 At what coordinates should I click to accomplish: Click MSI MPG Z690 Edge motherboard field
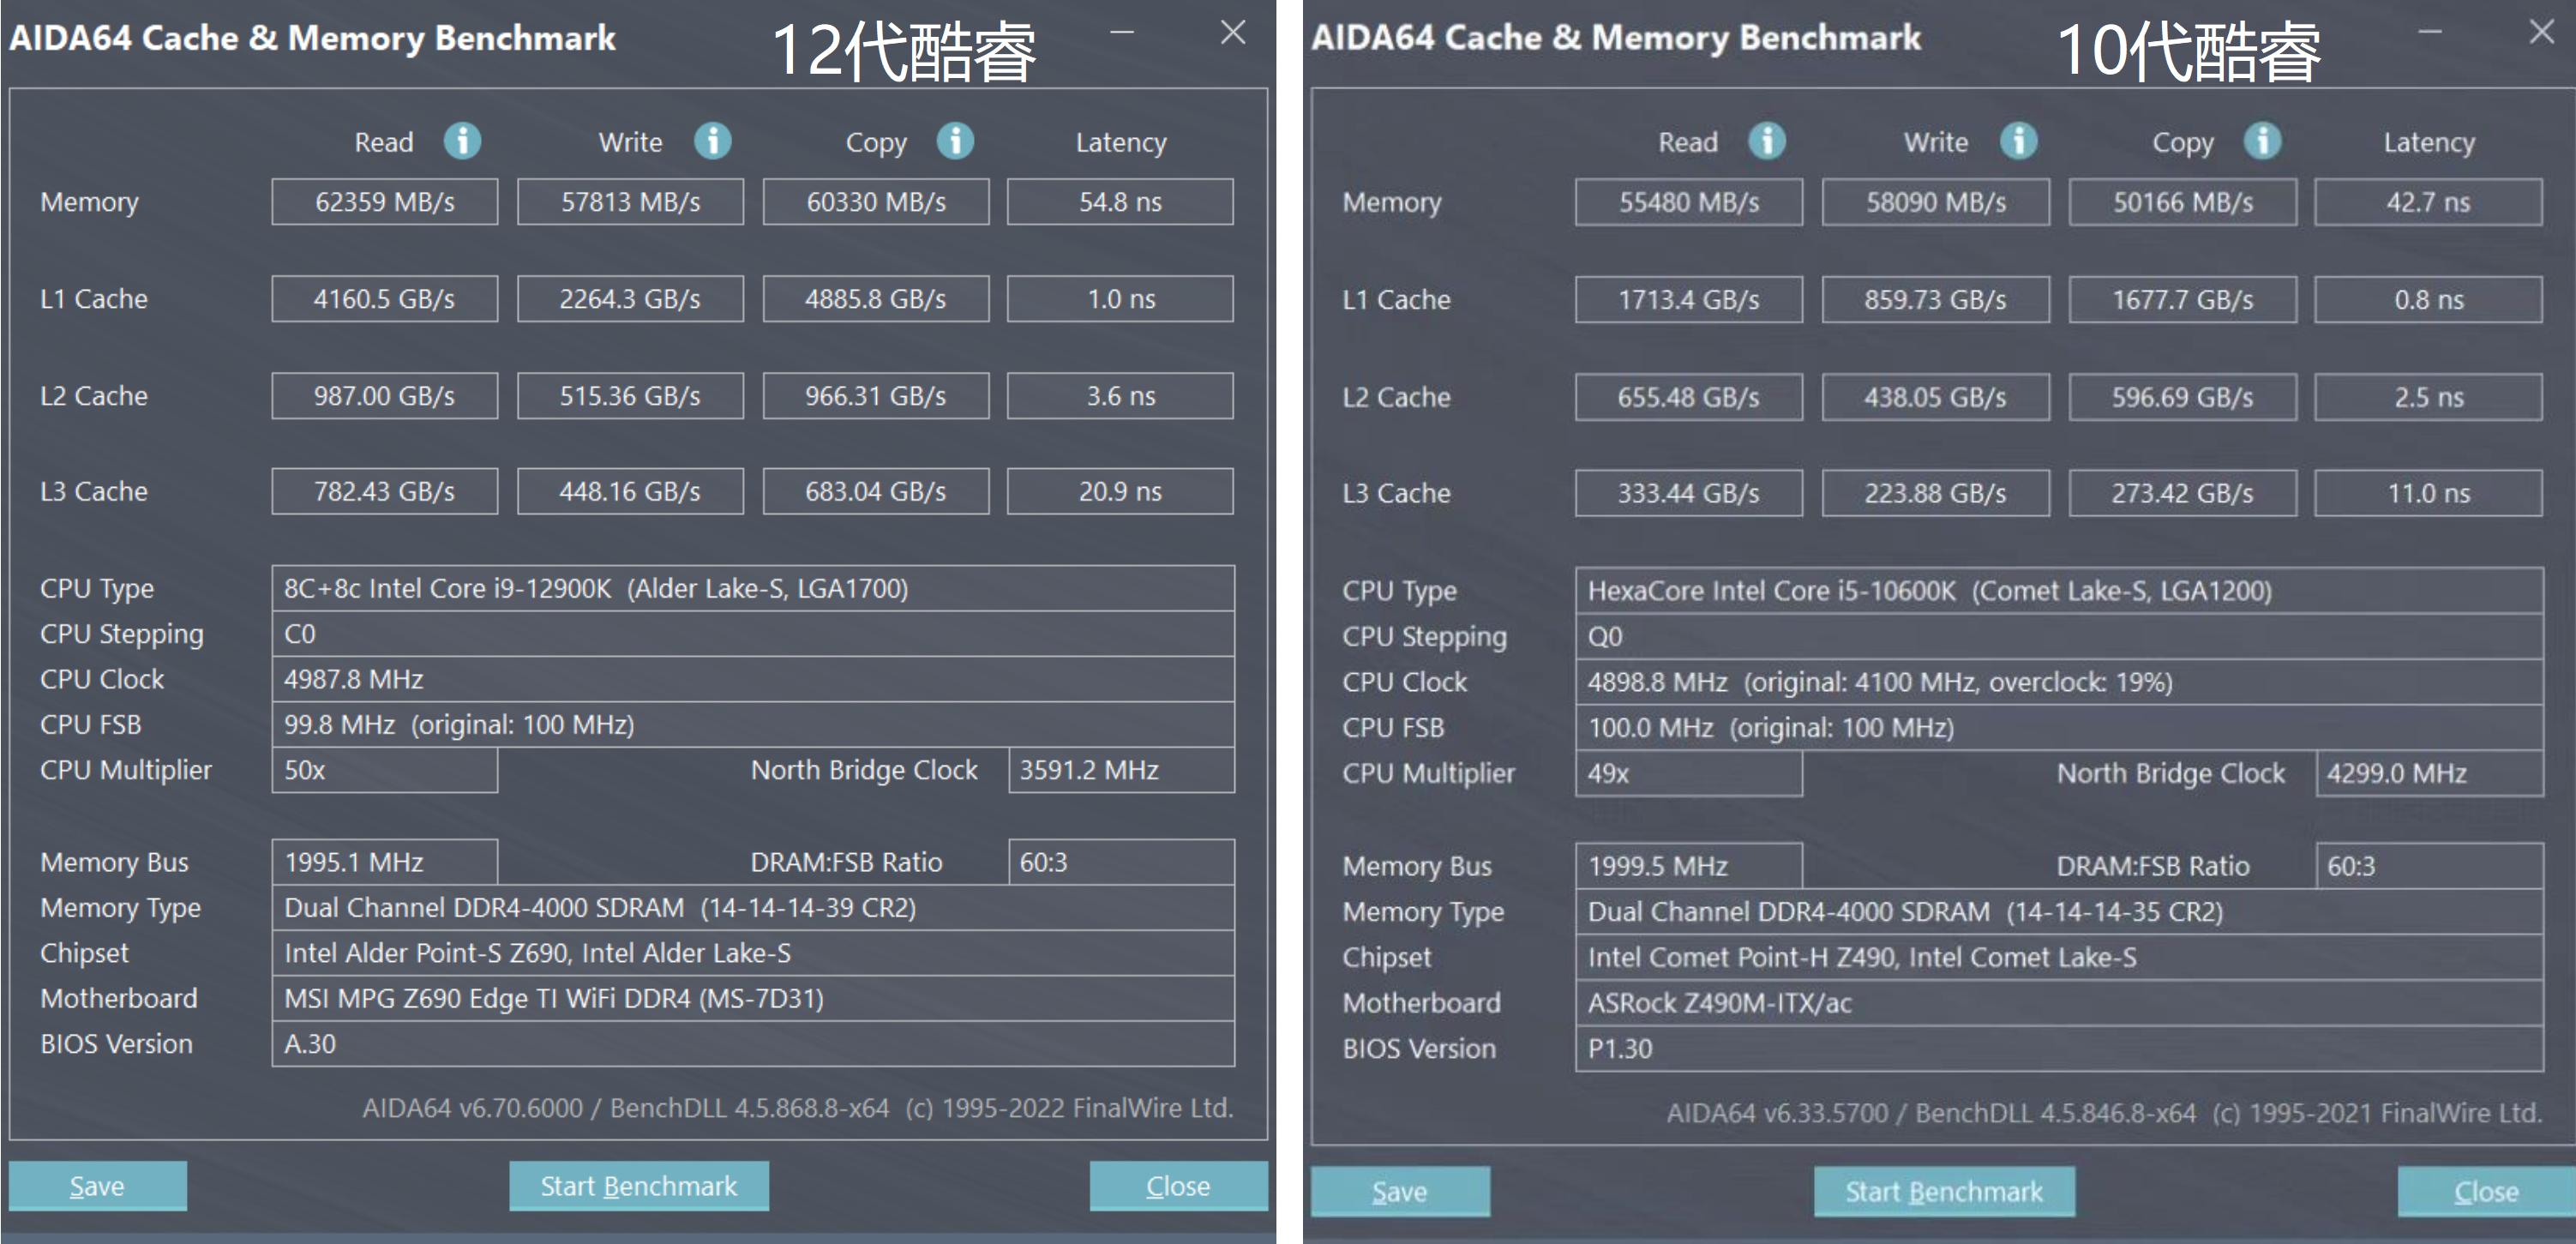click(753, 998)
